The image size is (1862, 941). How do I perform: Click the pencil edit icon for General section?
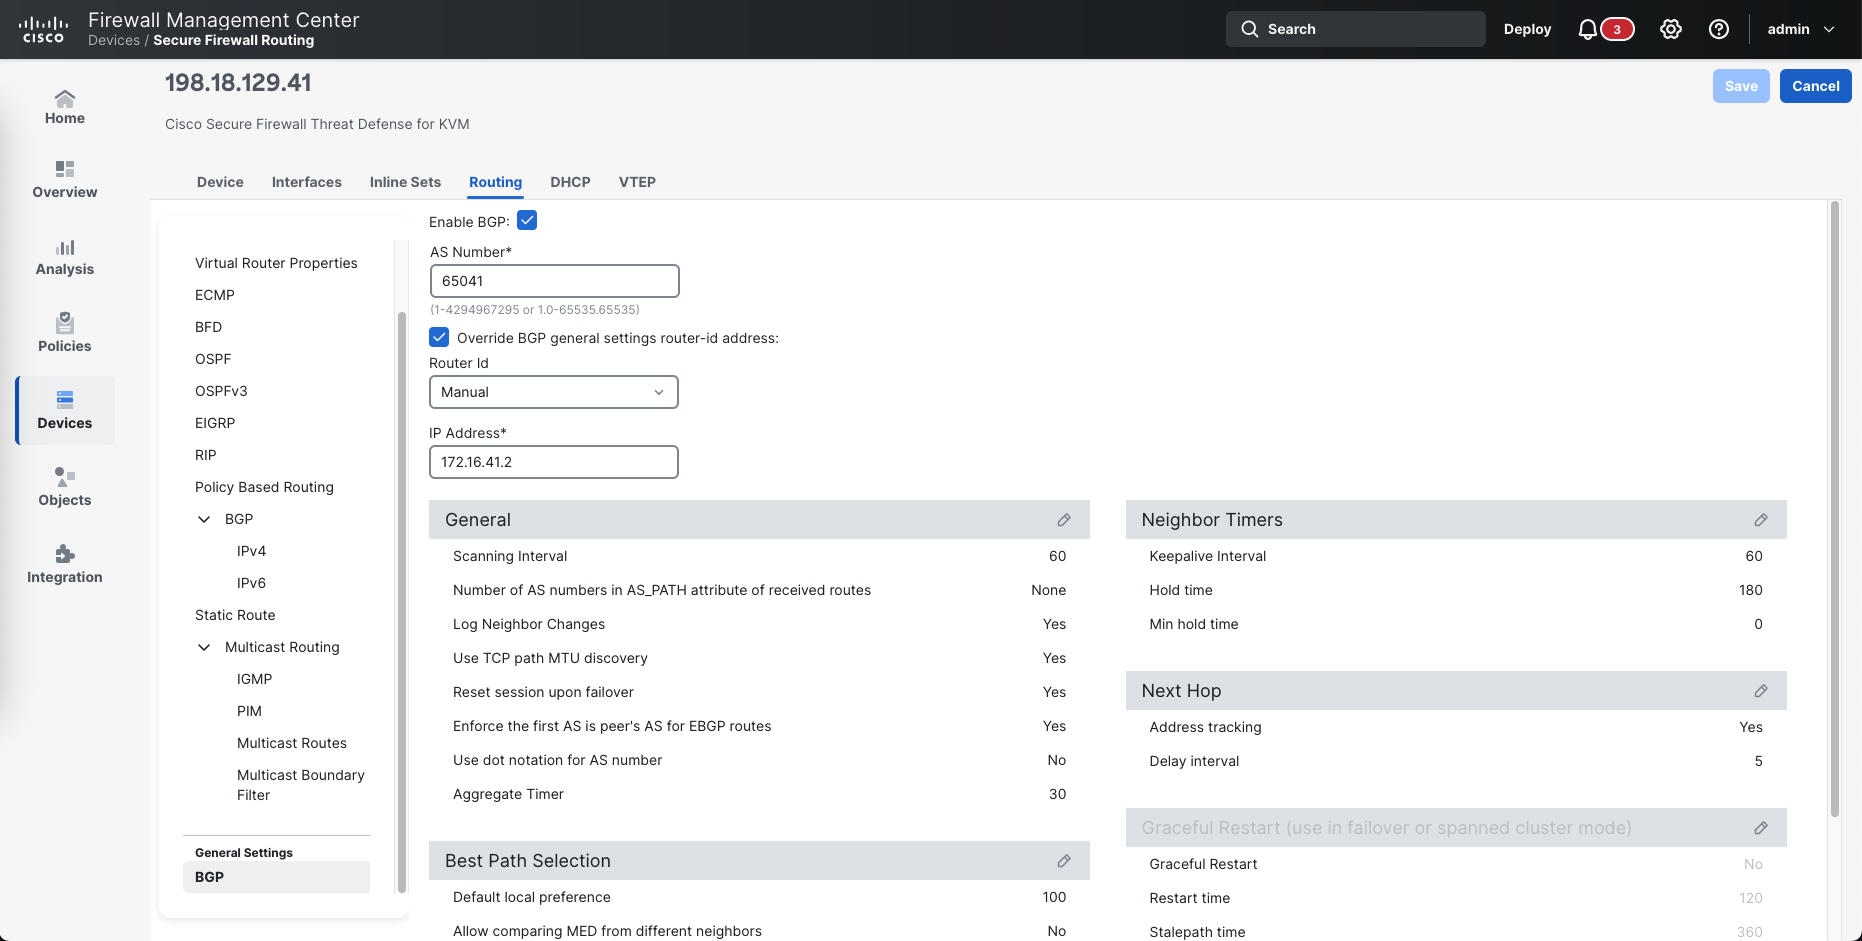click(x=1064, y=520)
